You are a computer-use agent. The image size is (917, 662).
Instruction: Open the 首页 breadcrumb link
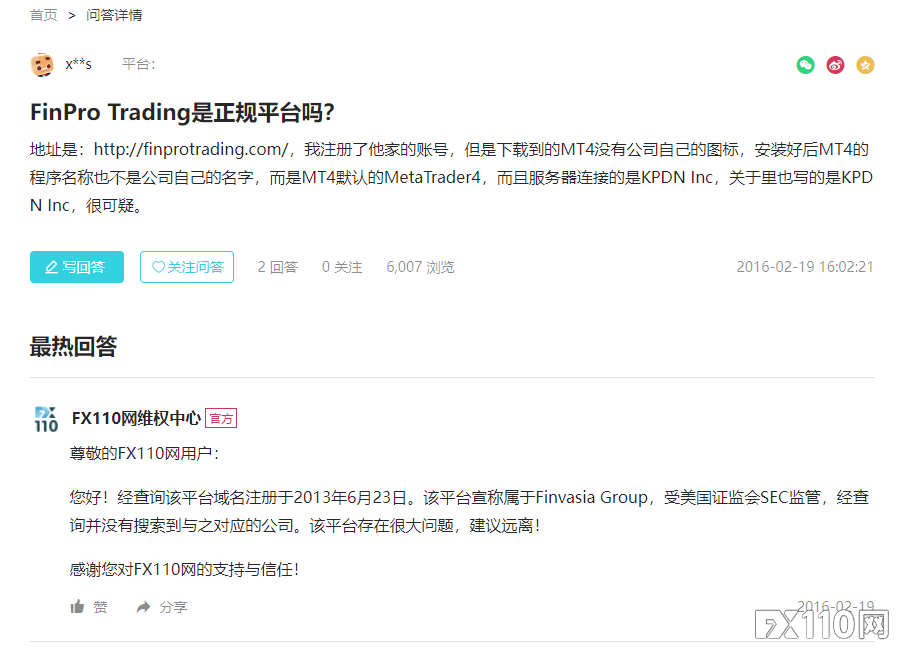(44, 15)
